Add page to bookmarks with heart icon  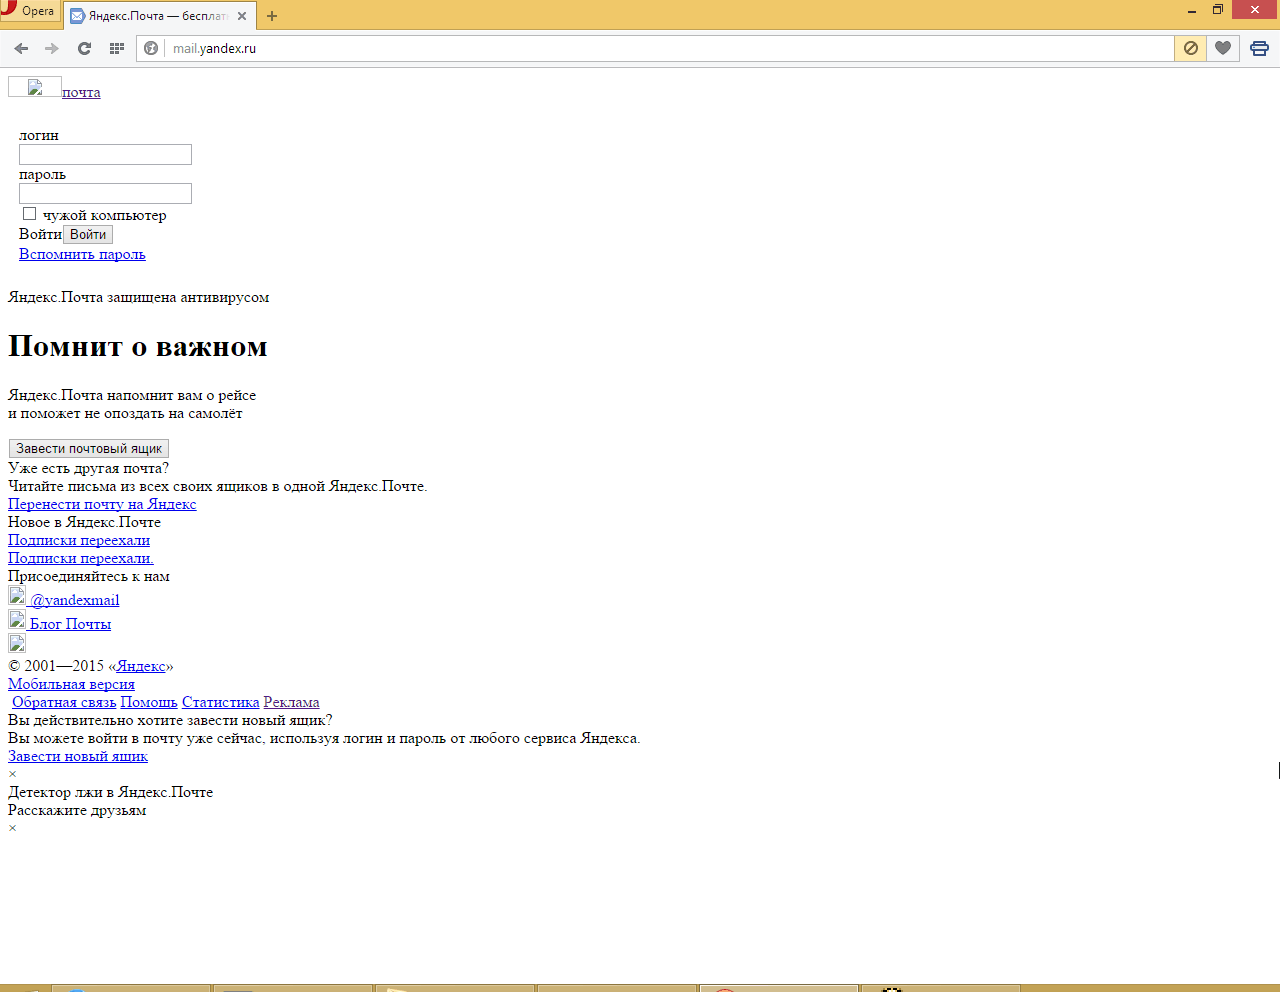point(1223,48)
